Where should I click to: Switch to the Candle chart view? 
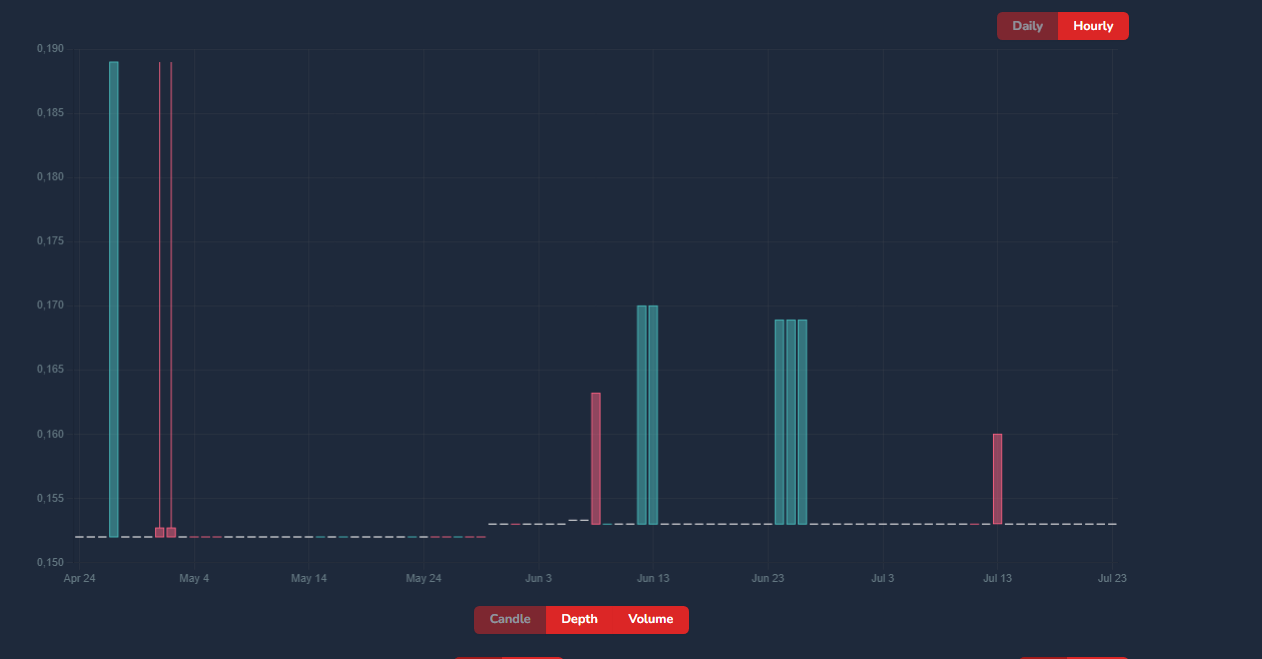510,619
